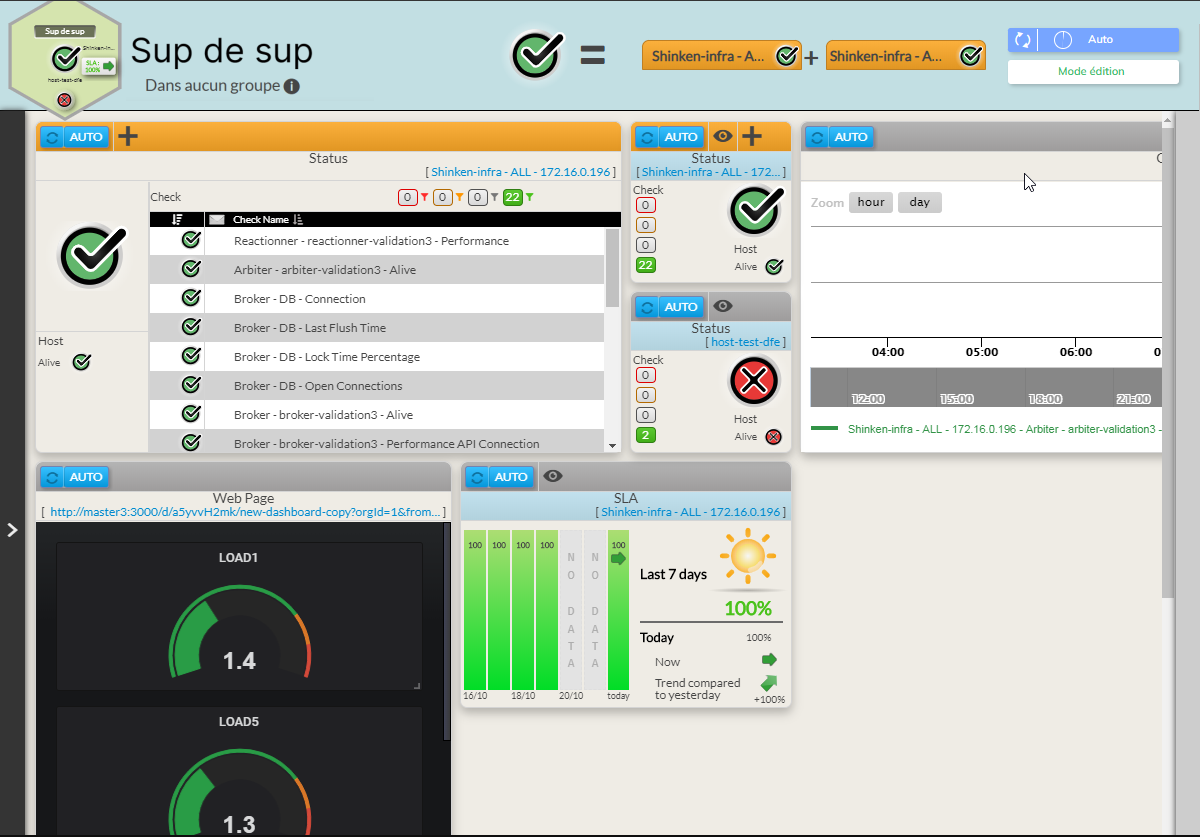
Task: Open the Shinken-infra badge before the plus sign
Action: tap(722, 56)
